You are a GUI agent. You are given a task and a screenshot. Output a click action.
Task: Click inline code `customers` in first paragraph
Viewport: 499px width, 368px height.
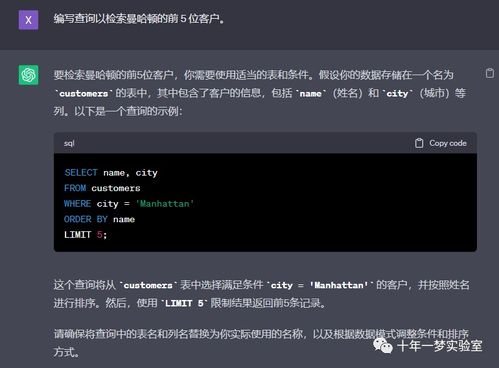(83, 94)
